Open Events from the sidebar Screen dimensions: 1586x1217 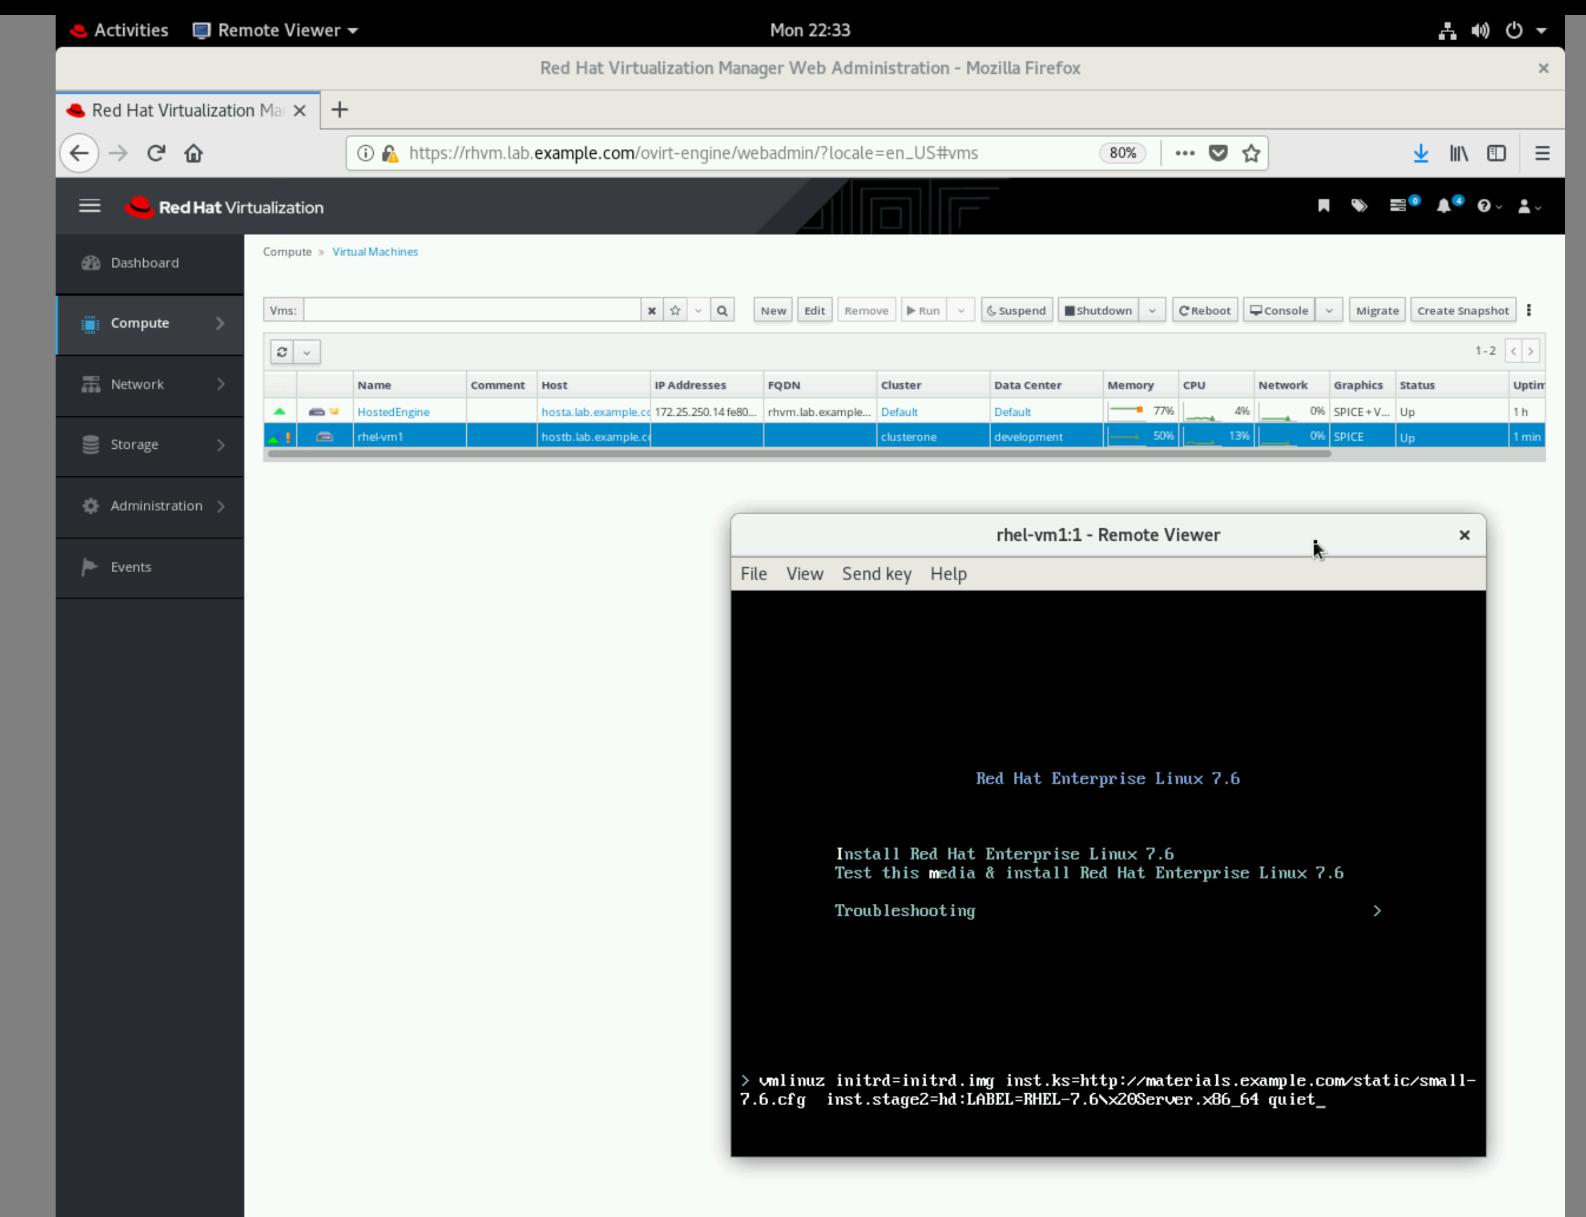point(150,567)
